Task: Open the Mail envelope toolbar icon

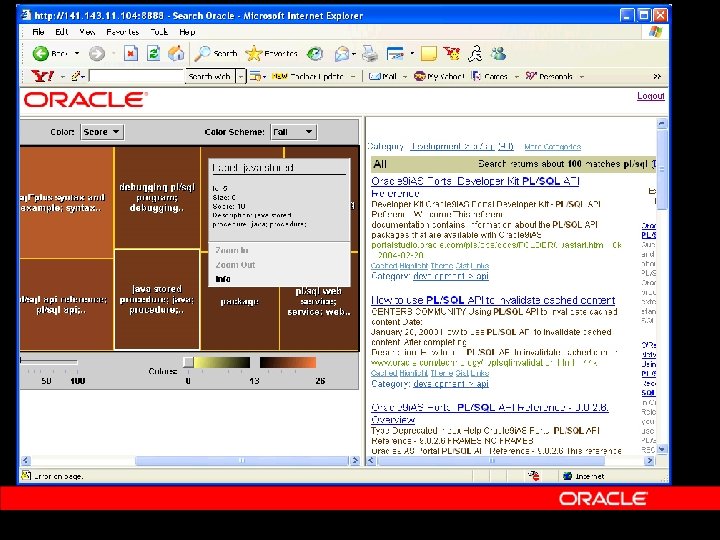Action: tap(342, 54)
